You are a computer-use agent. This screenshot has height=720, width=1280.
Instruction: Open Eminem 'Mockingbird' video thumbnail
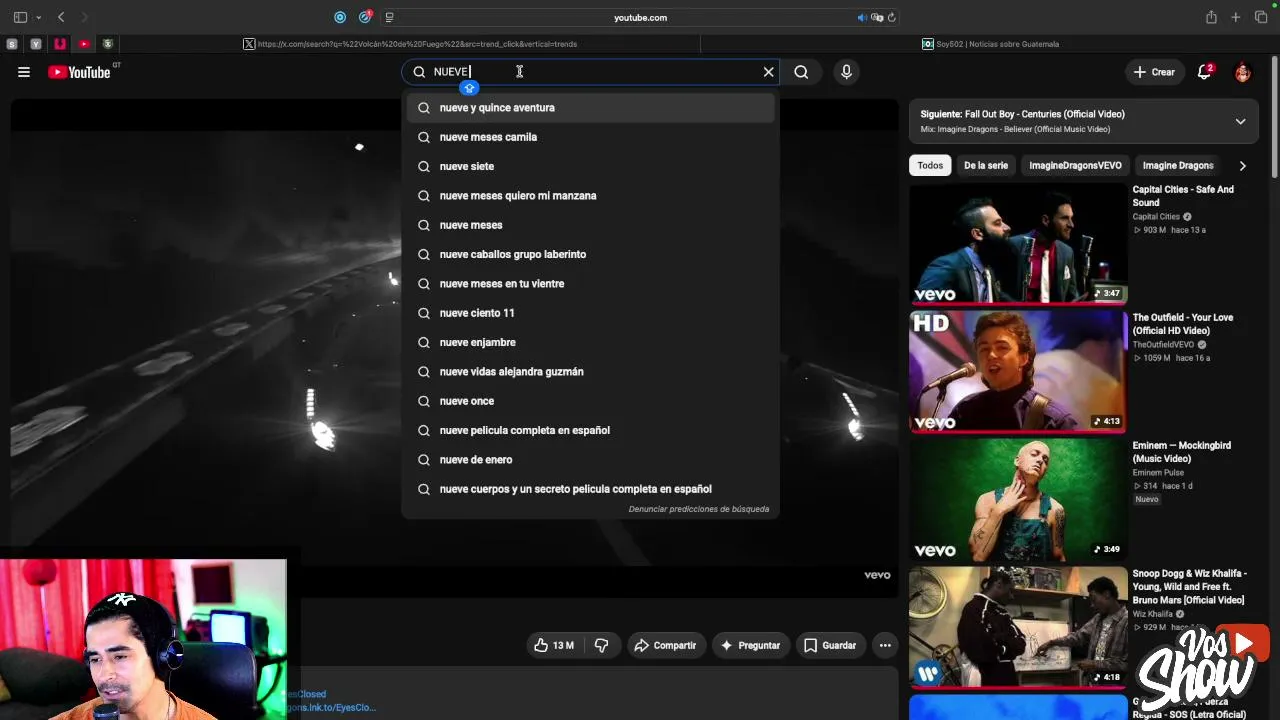coord(1018,499)
